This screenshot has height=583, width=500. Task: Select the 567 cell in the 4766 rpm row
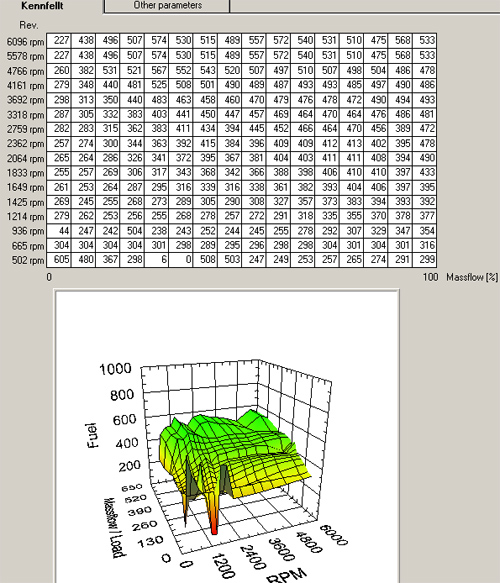157,70
